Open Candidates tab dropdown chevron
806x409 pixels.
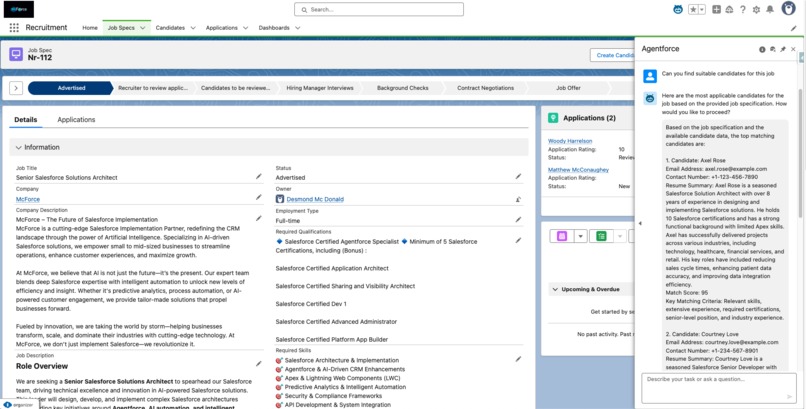point(193,28)
